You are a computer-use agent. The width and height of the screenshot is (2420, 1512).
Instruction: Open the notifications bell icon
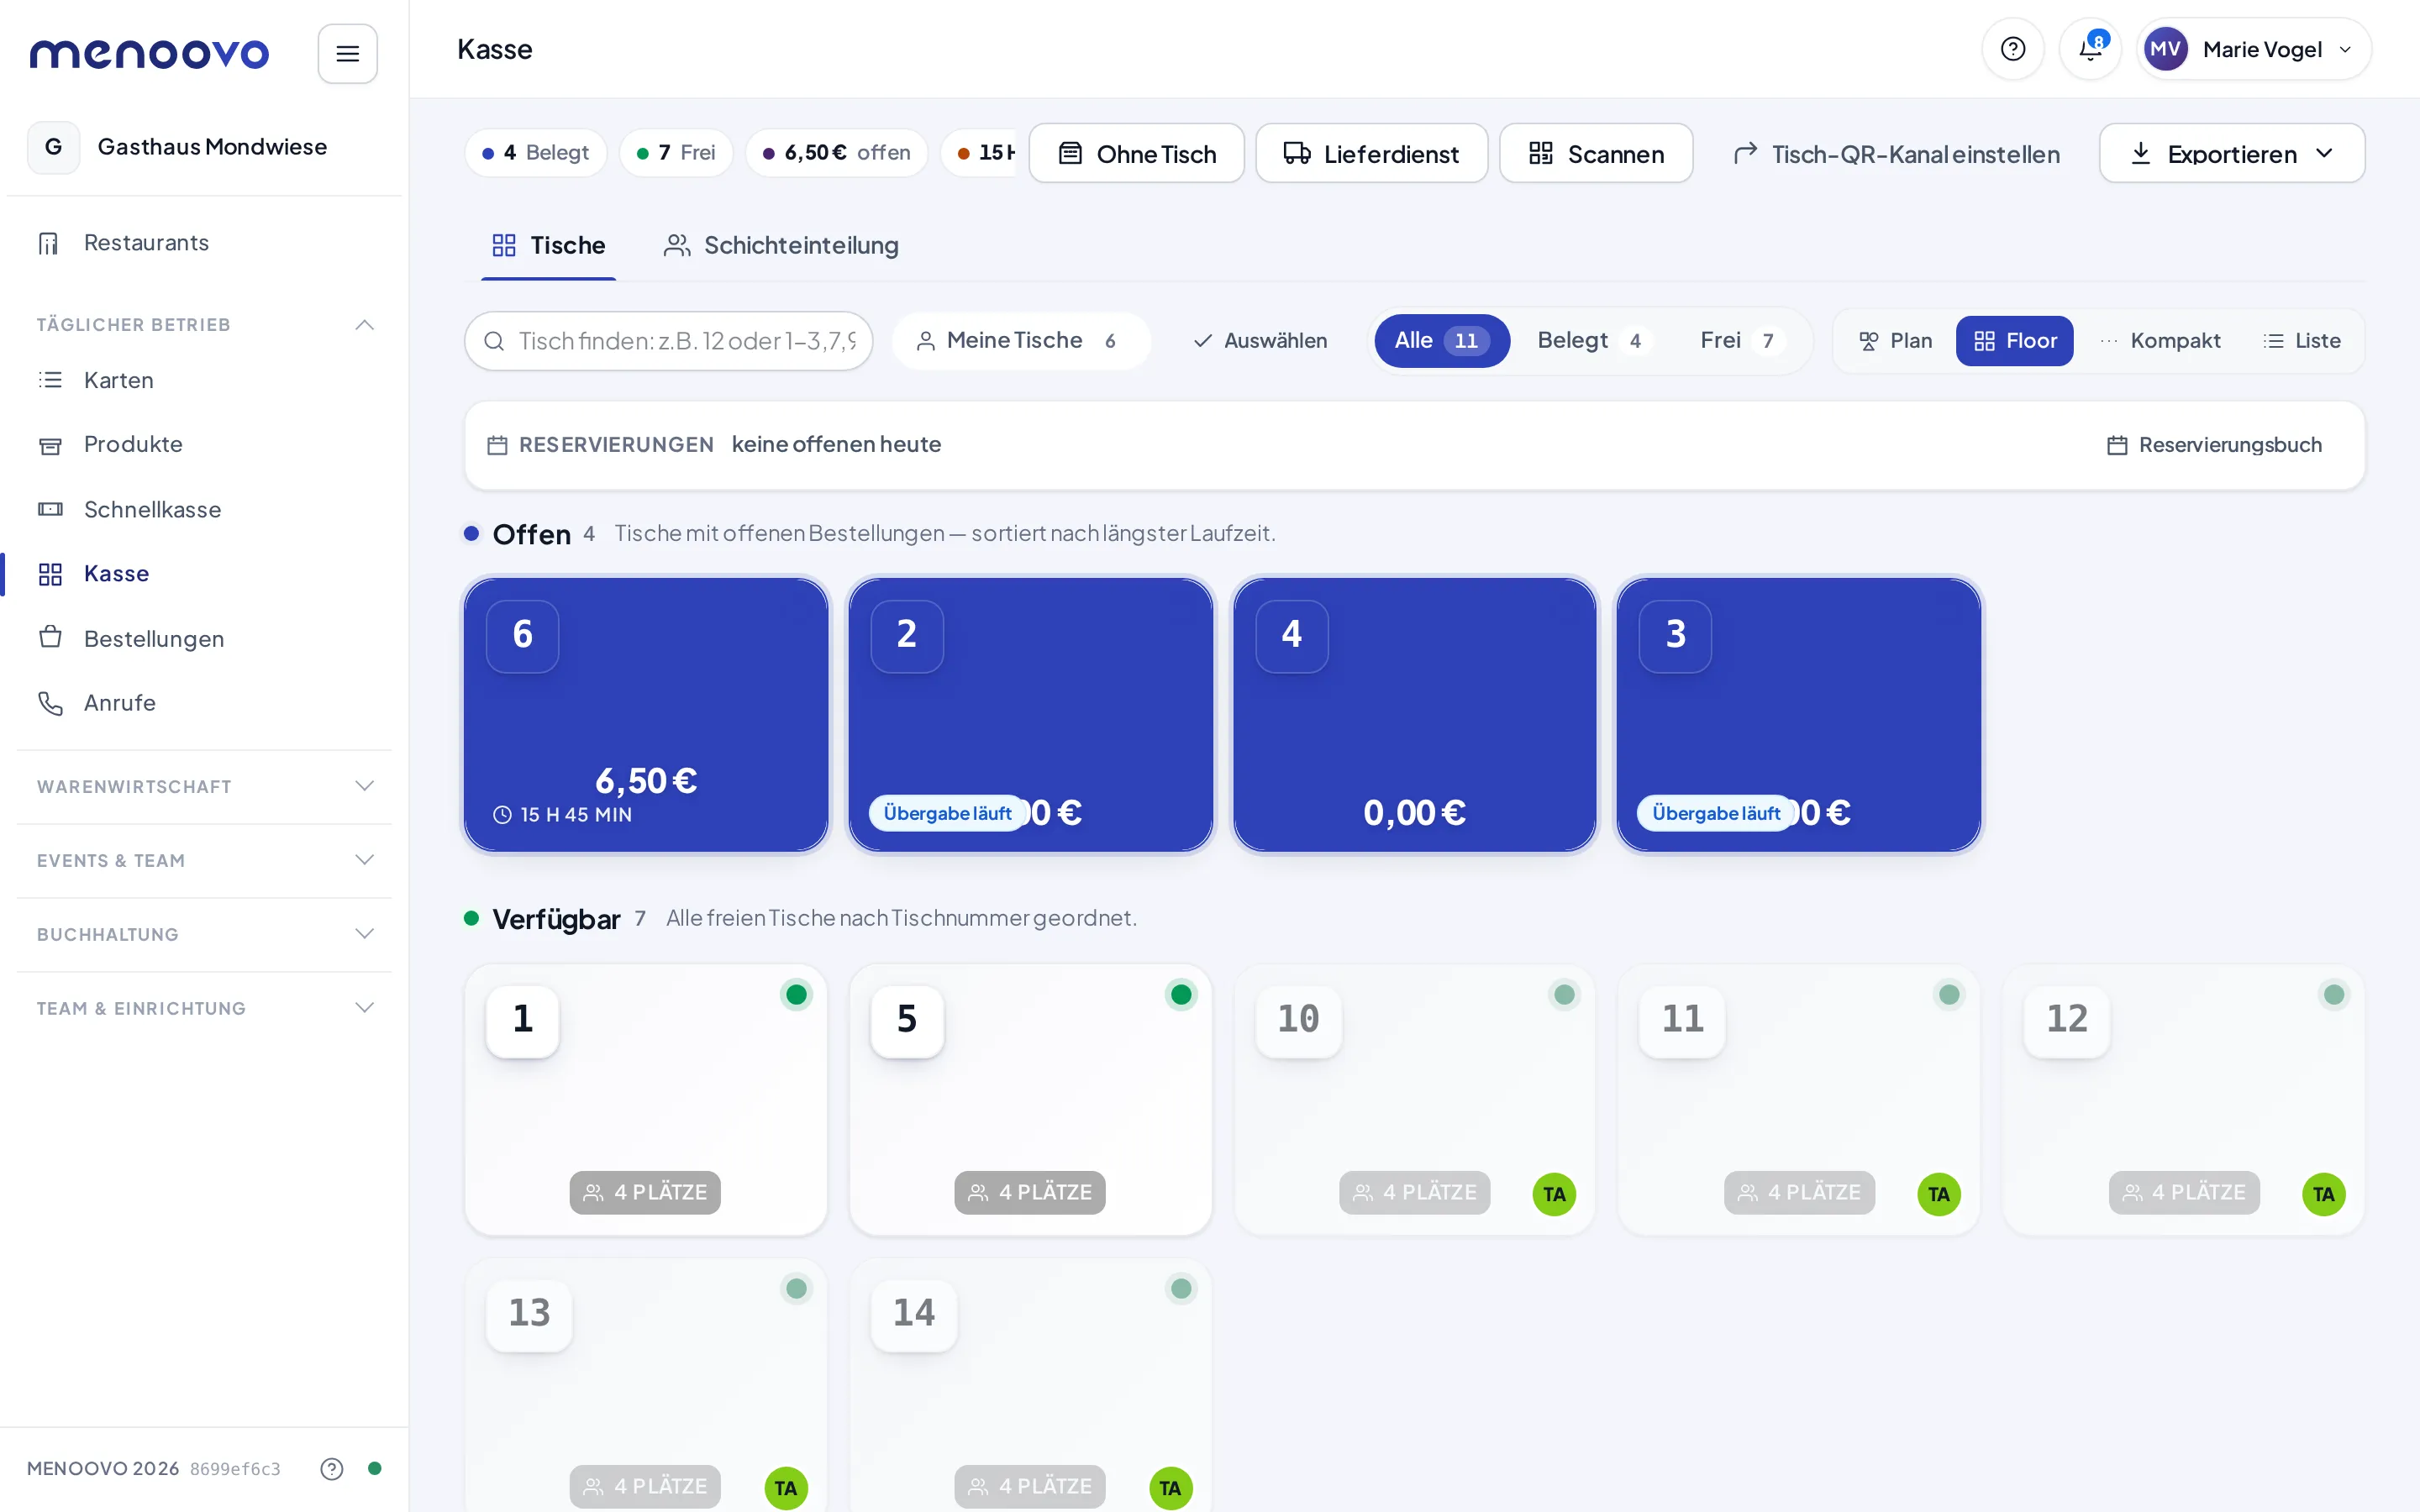click(2090, 49)
